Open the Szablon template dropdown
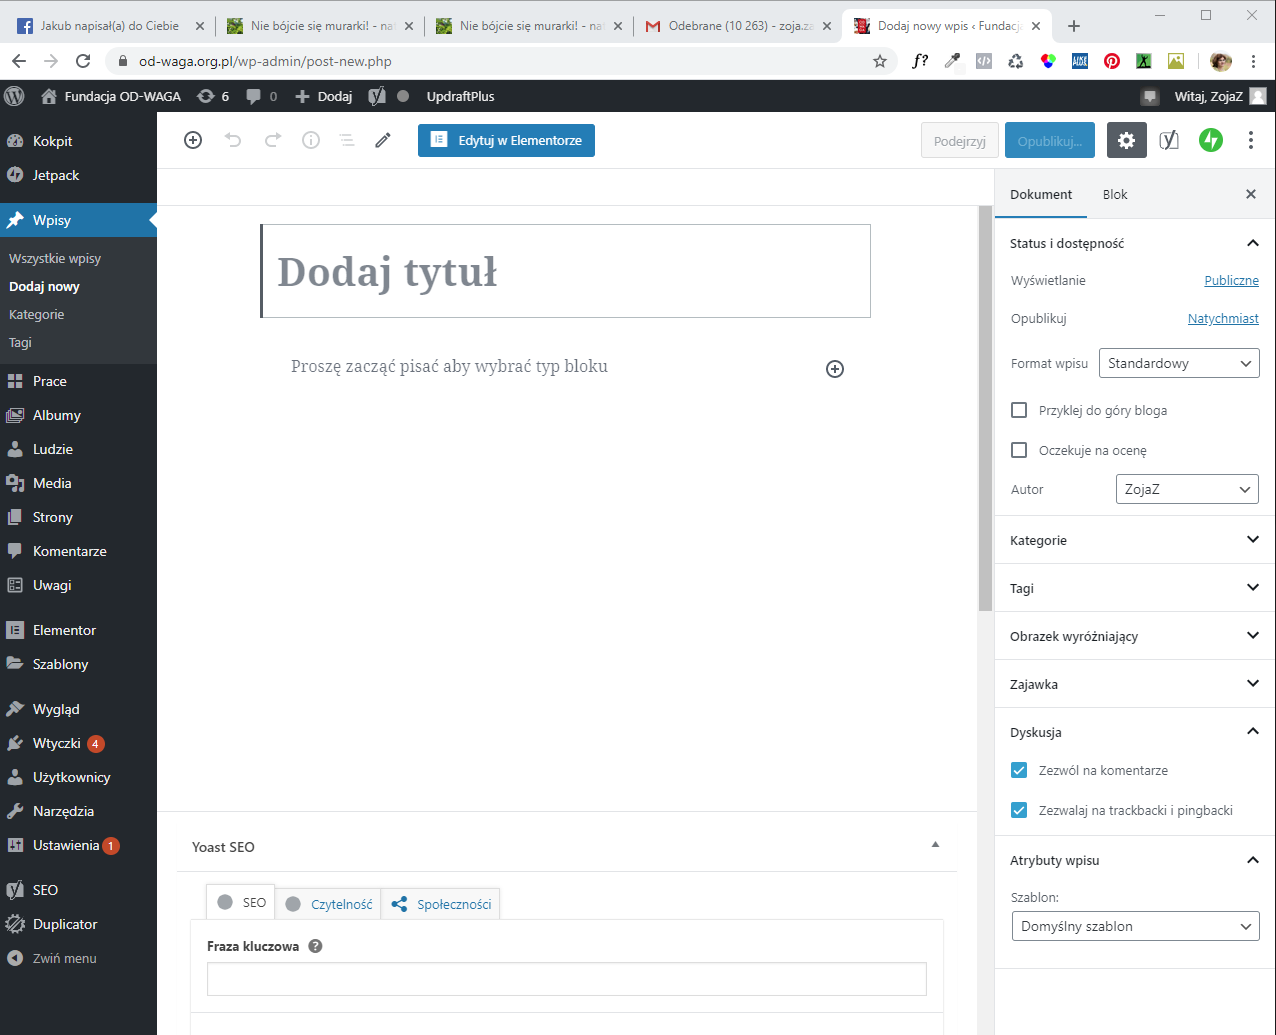This screenshot has width=1276, height=1035. pyautogui.click(x=1135, y=926)
